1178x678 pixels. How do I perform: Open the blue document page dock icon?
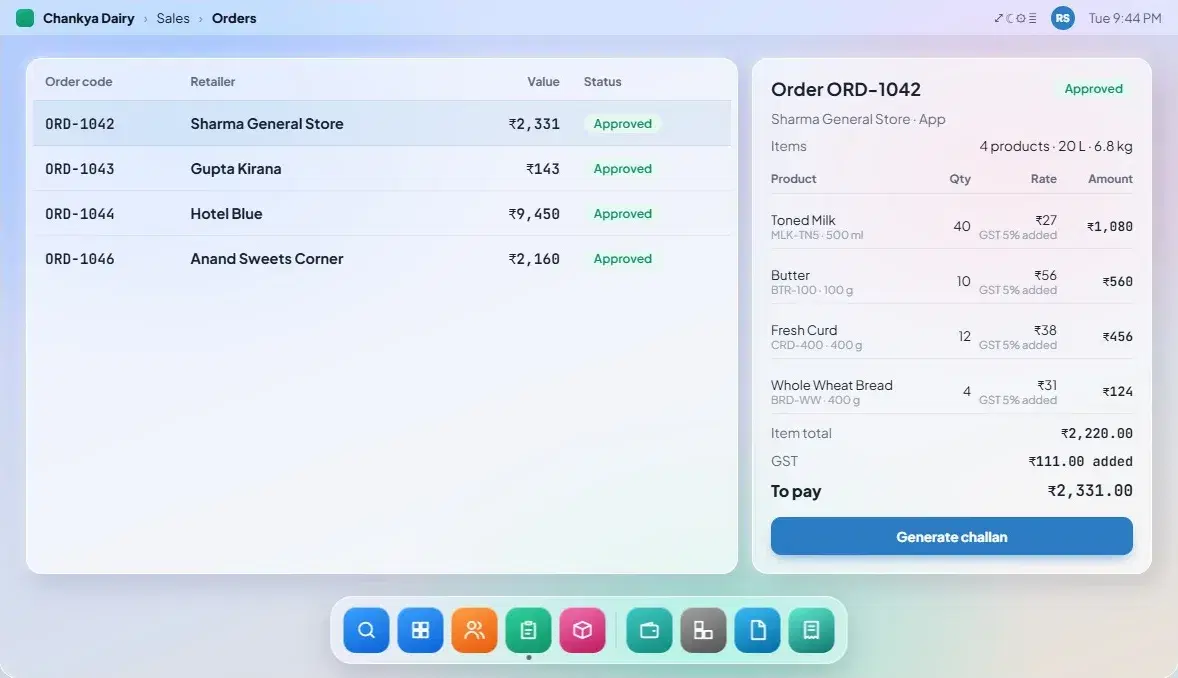(757, 630)
